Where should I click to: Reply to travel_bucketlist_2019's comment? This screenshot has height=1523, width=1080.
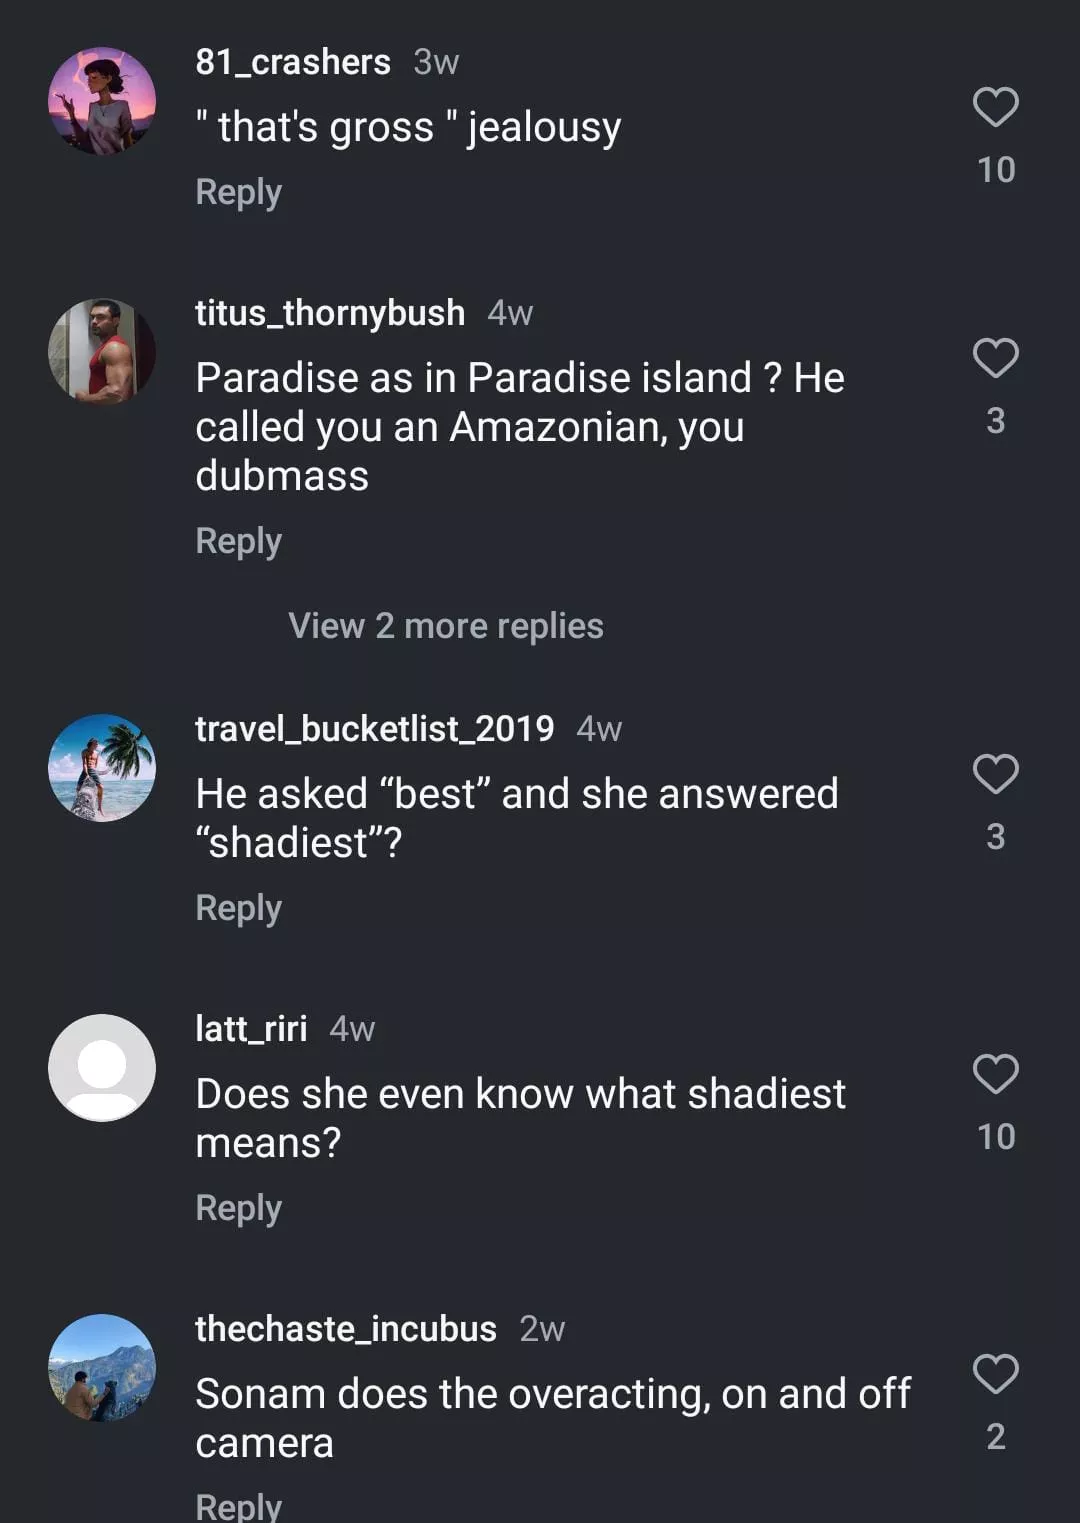click(x=238, y=908)
